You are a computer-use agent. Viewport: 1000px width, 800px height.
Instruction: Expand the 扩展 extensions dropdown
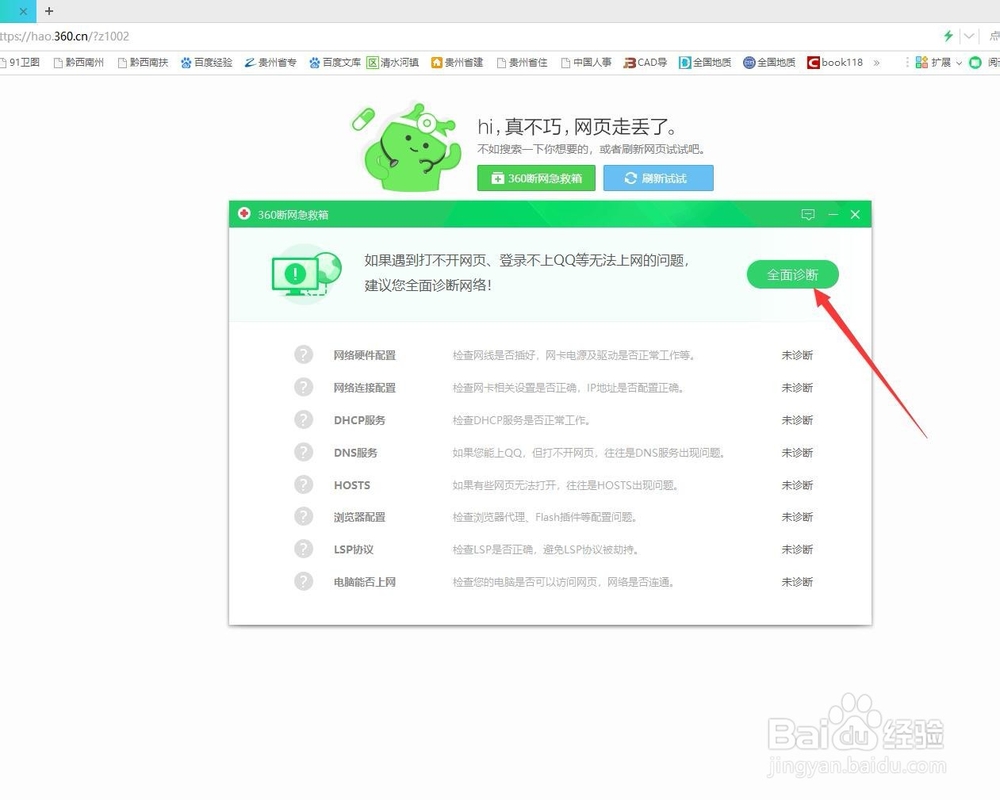pos(958,62)
